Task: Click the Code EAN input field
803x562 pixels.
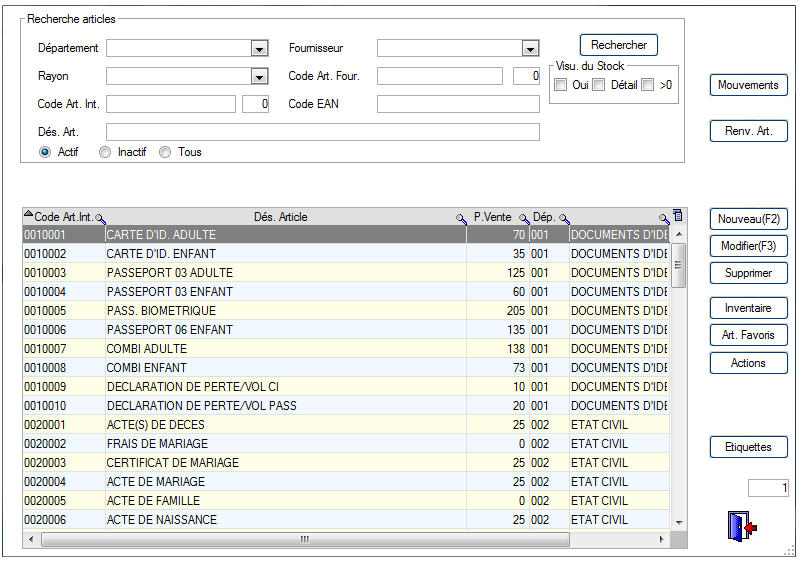Action: [x=458, y=104]
